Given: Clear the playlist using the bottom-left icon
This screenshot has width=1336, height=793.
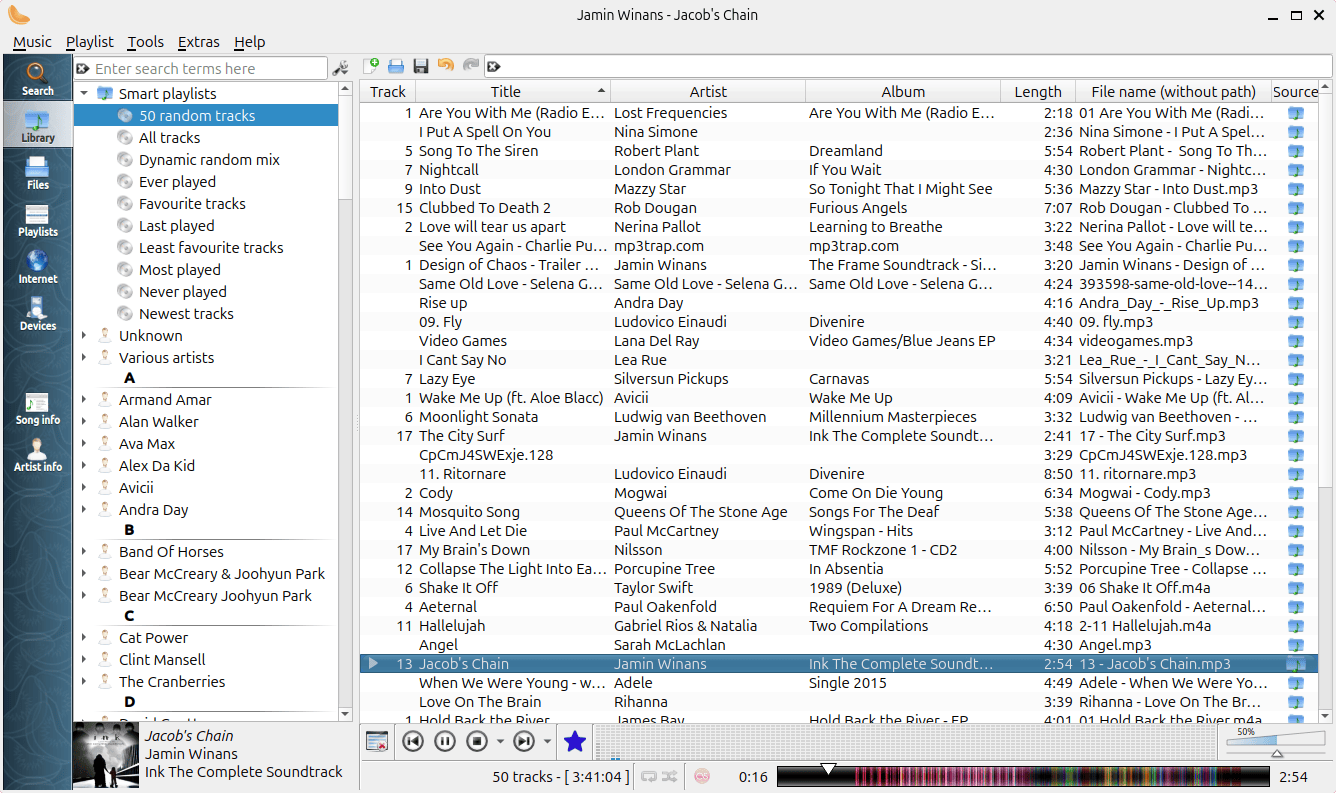Looking at the screenshot, I should point(377,741).
